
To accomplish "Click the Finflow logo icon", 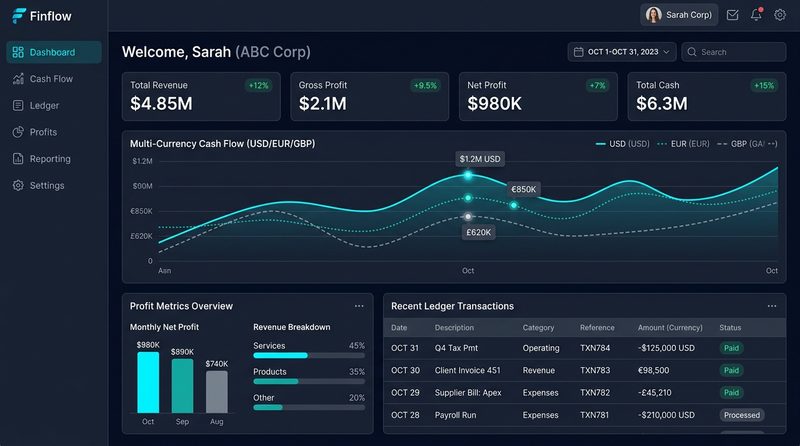I will click(x=19, y=16).
